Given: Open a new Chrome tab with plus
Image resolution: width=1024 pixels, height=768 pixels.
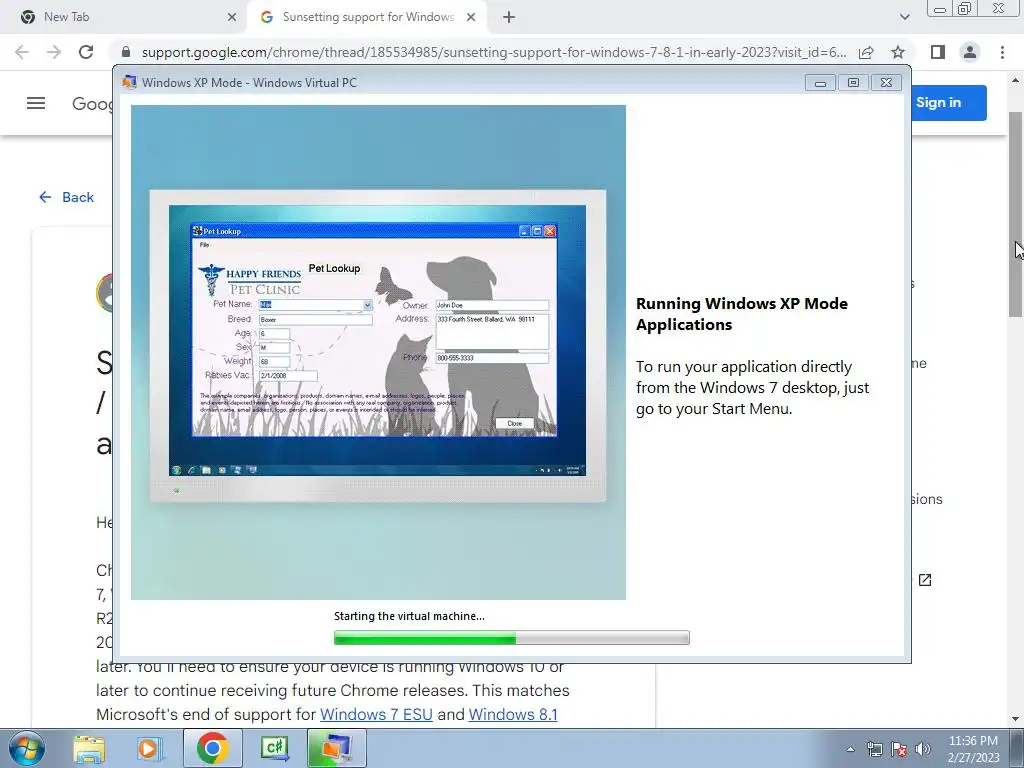Looking at the screenshot, I should click(x=509, y=17).
